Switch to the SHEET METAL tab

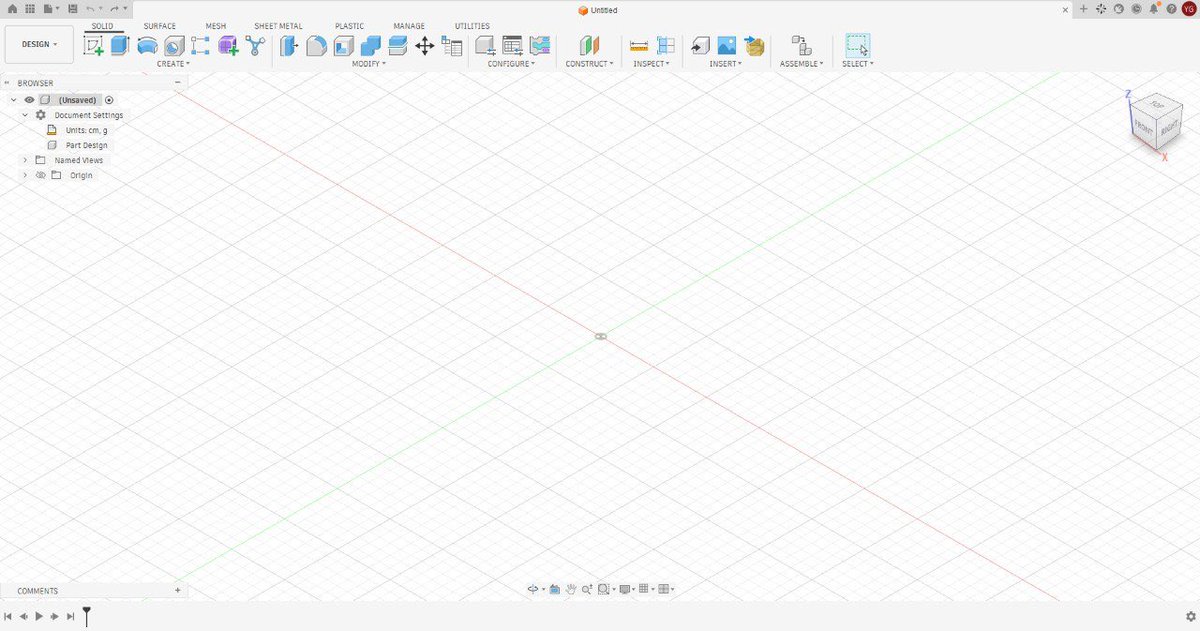[x=278, y=26]
